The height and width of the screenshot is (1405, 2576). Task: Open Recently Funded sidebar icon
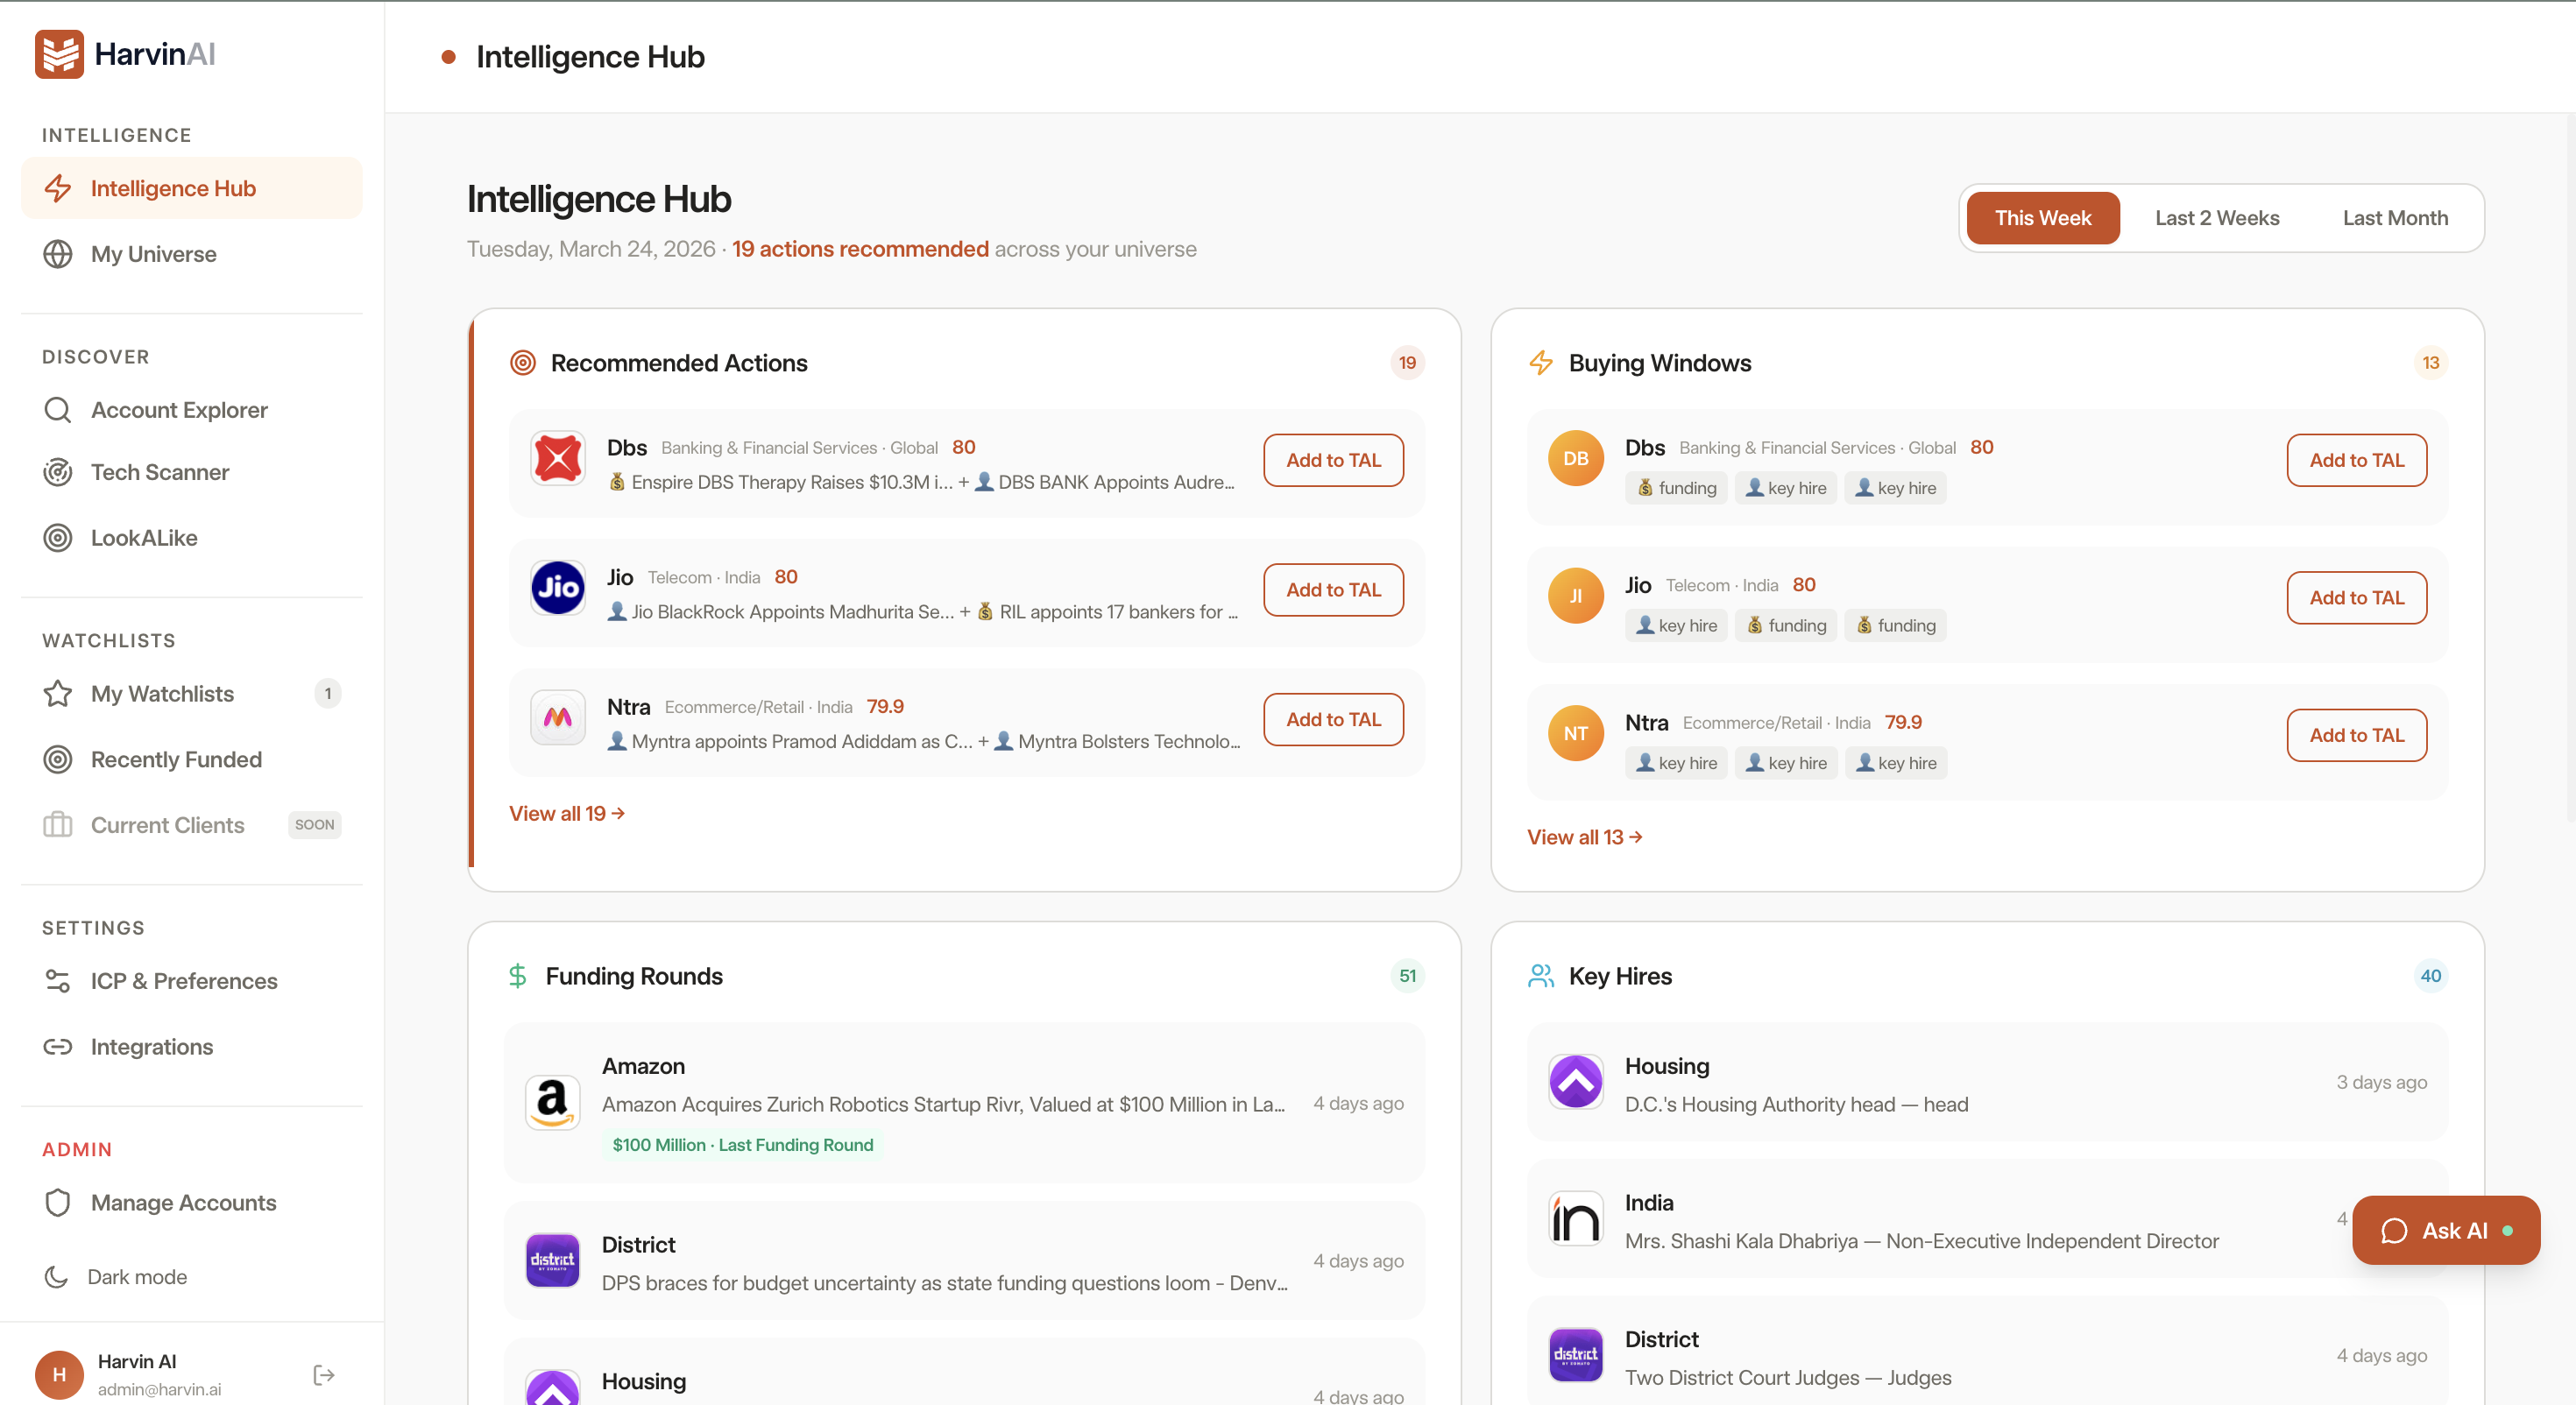(58, 760)
